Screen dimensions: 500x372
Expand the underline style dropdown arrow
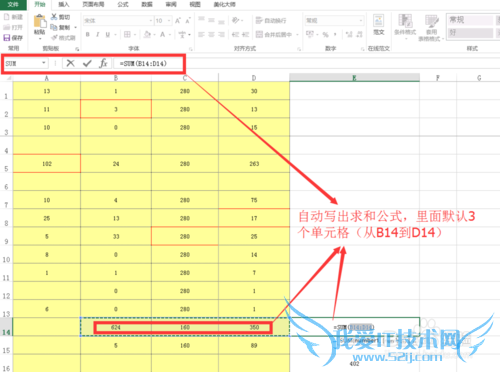115,35
